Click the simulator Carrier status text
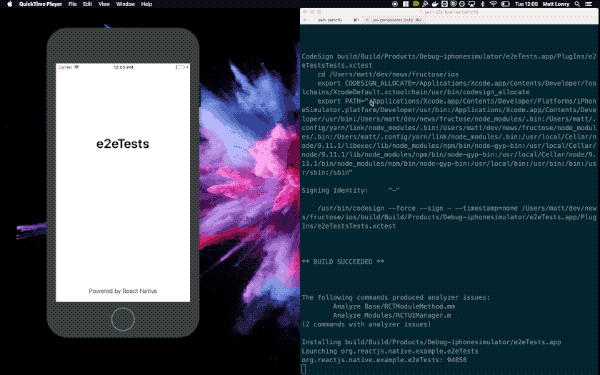Image resolution: width=600 pixels, height=375 pixels. click(65, 67)
